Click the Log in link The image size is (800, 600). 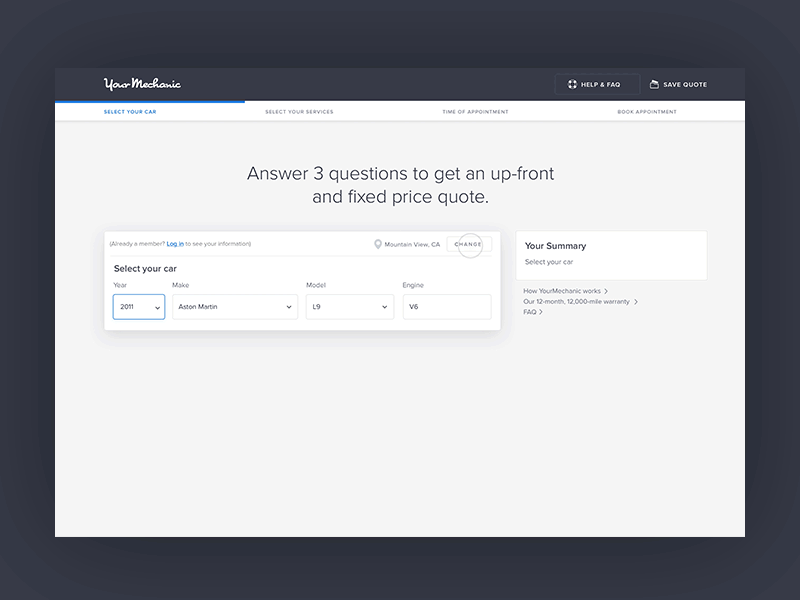click(175, 243)
